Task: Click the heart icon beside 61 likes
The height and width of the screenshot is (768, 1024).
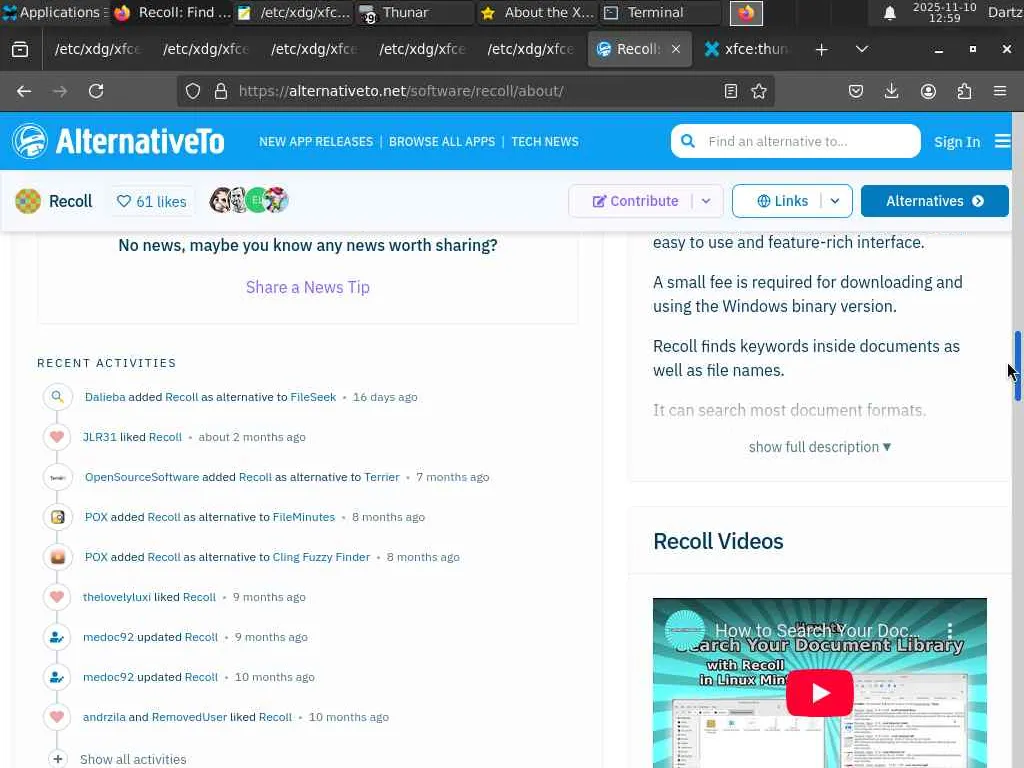Action: [123, 201]
